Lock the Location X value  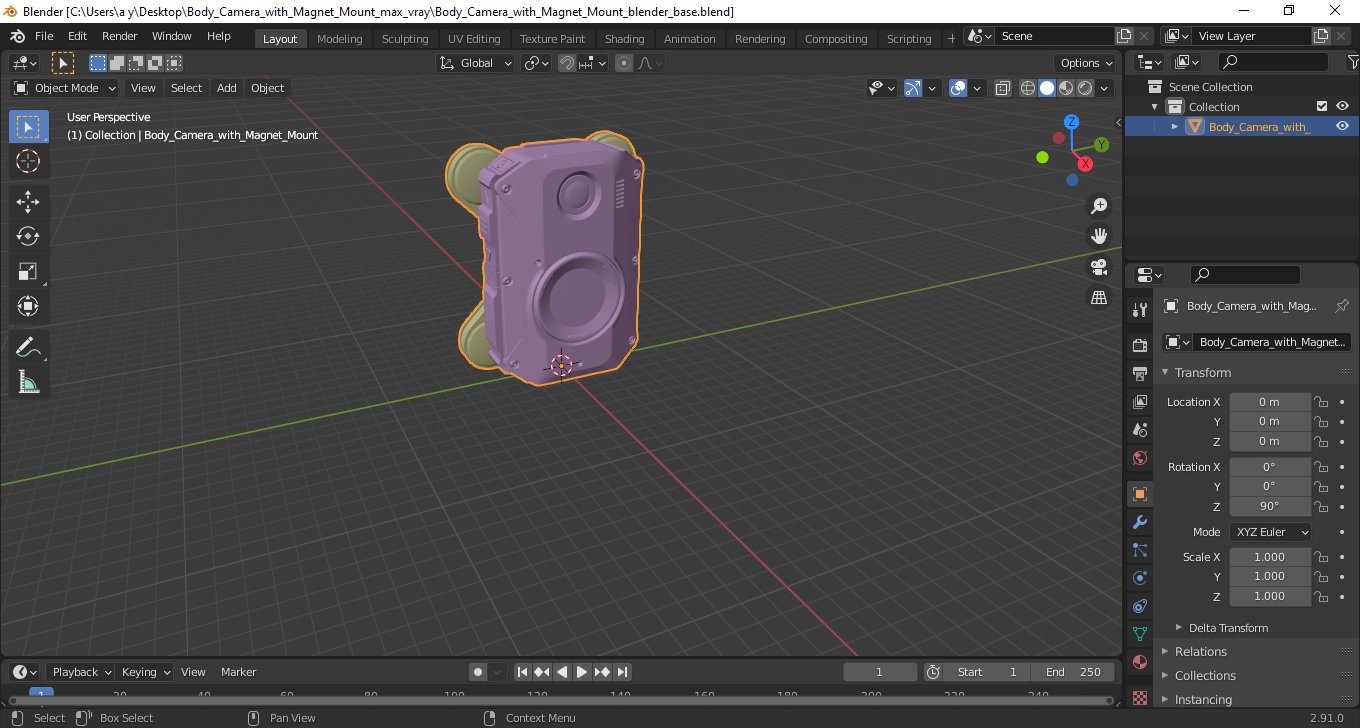(1321, 402)
